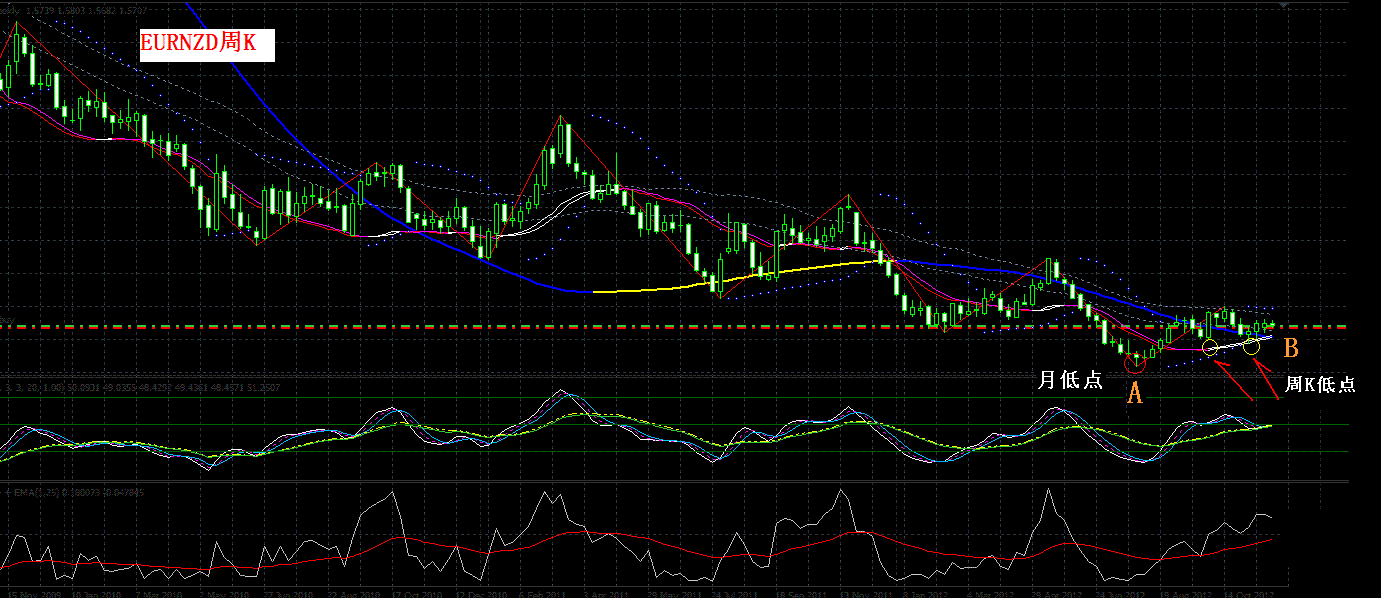This screenshot has width=1381, height=598.
Task: Select the 周K低点 text label
Action: pos(1320,383)
